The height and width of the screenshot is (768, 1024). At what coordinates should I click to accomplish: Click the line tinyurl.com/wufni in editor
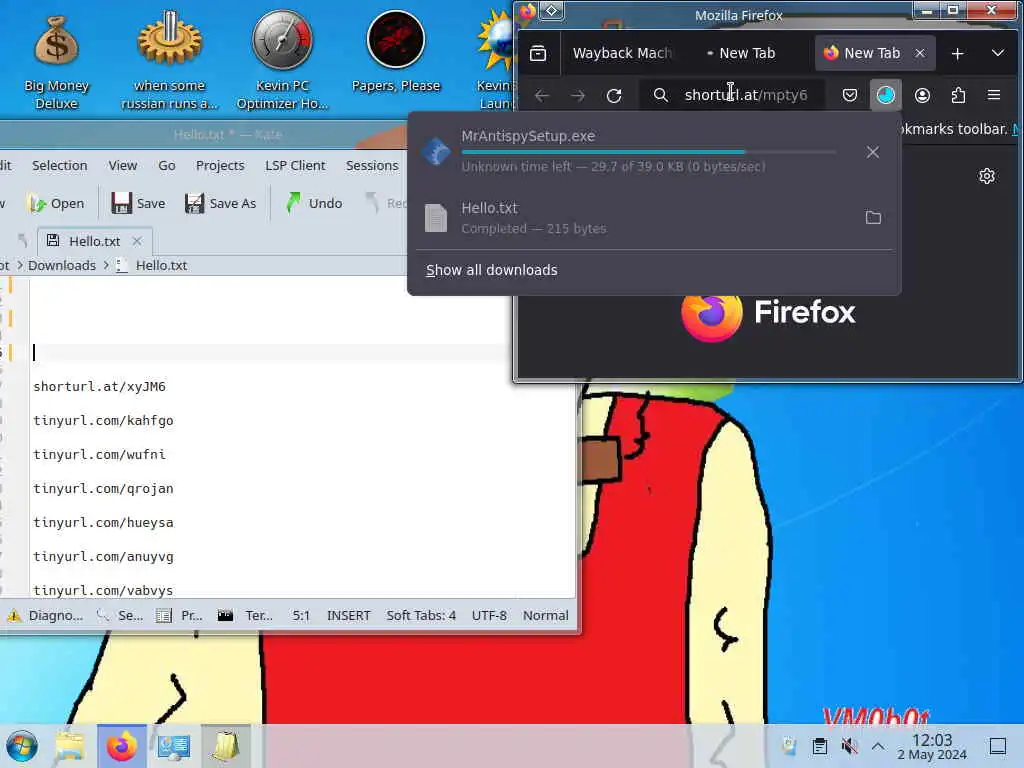point(99,455)
